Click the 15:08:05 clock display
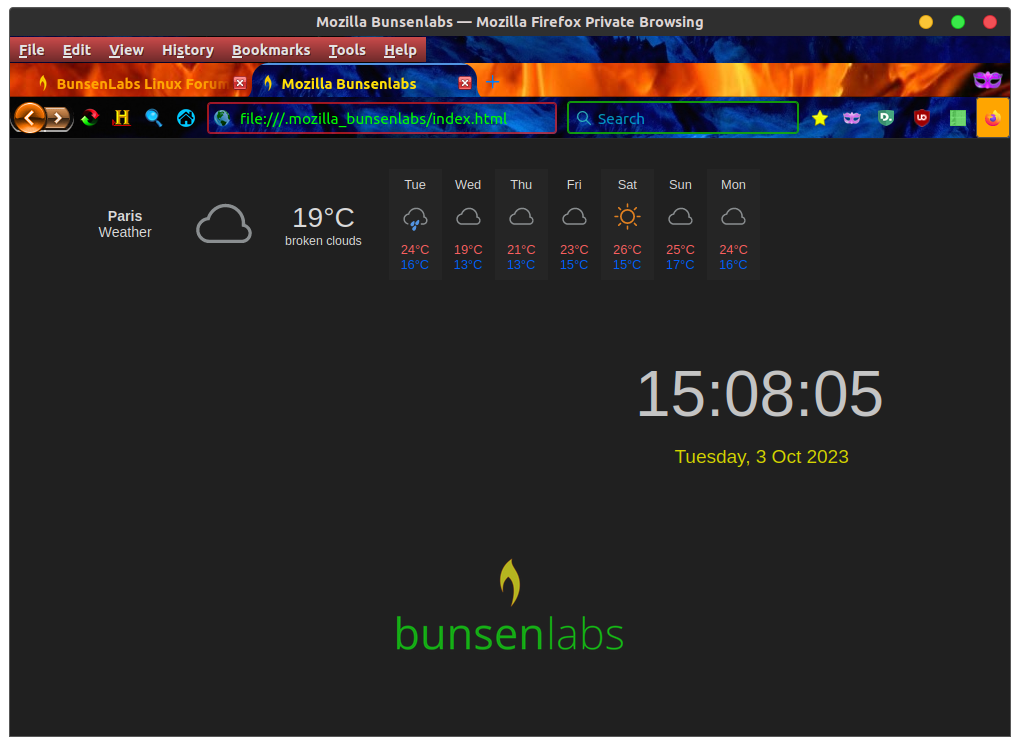1020x746 pixels. pyautogui.click(x=760, y=393)
